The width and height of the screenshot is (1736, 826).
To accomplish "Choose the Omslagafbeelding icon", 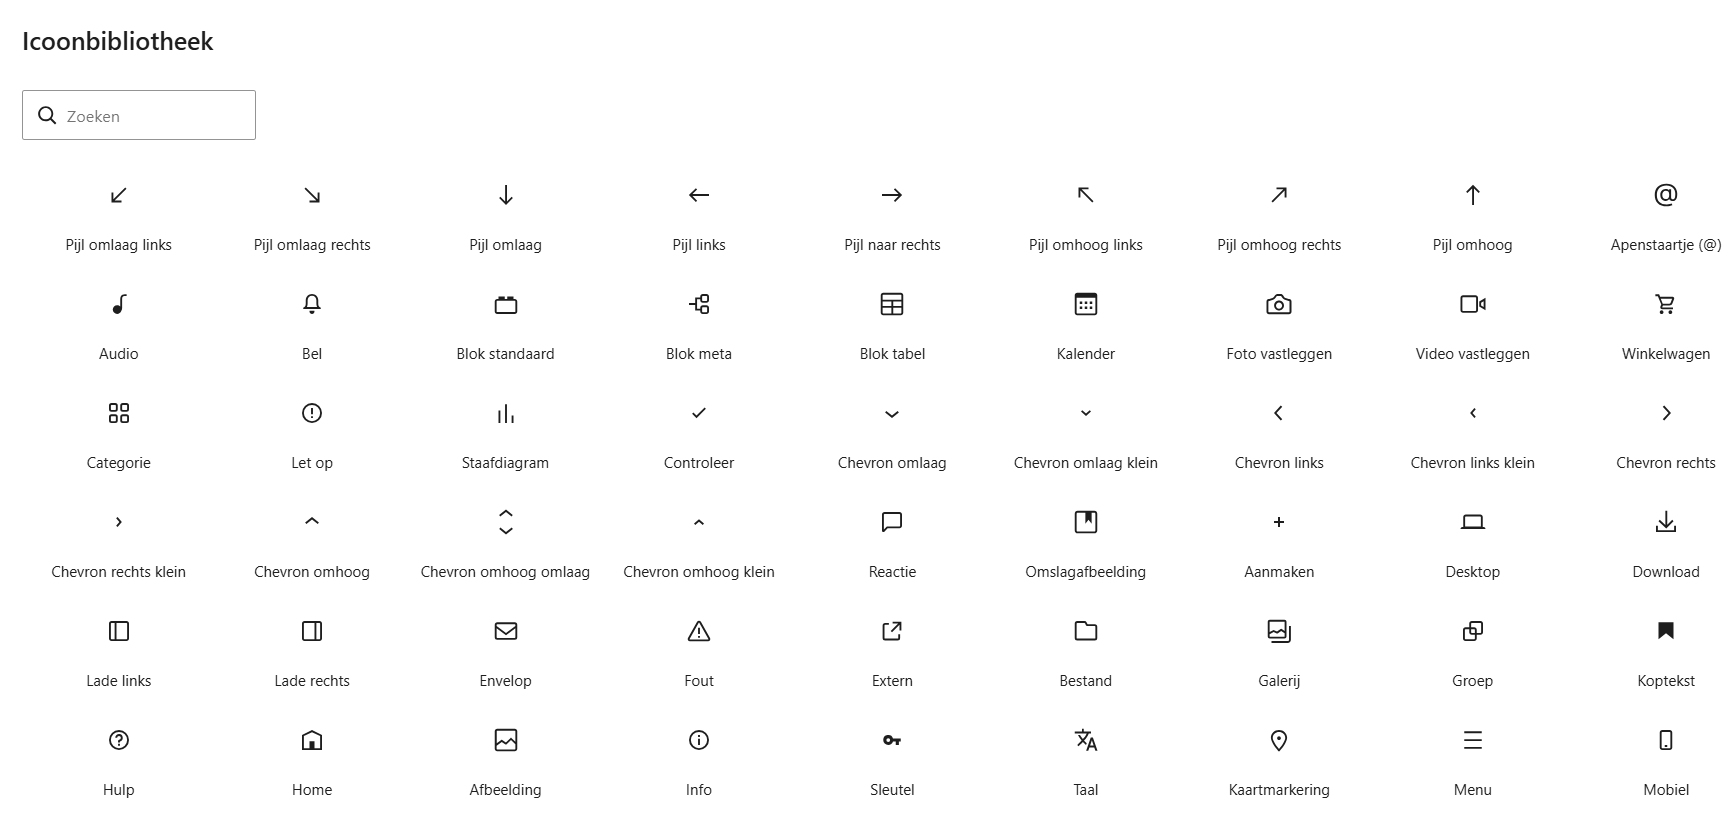I will pos(1086,522).
